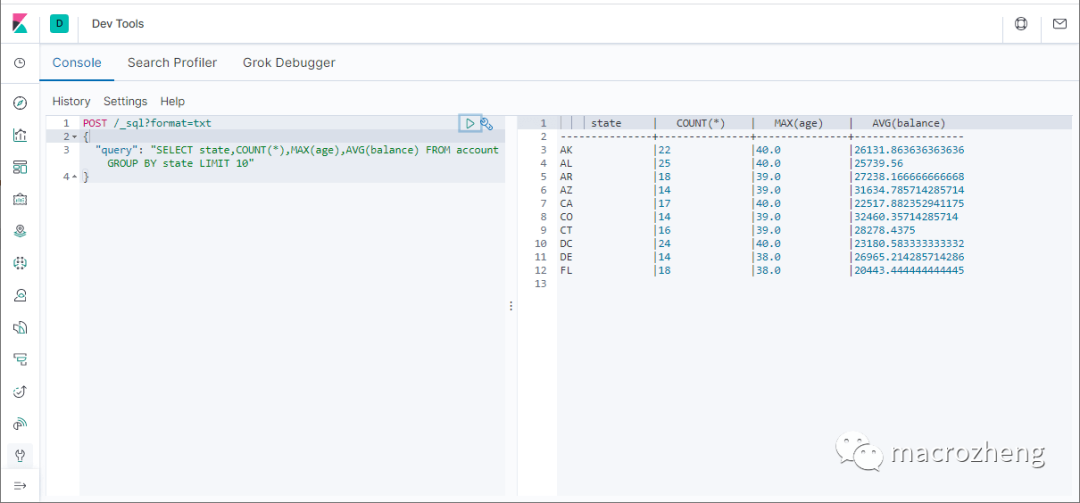Open Dev Tools wrench icon in sidebar
This screenshot has width=1080, height=503.
pyautogui.click(x=19, y=455)
